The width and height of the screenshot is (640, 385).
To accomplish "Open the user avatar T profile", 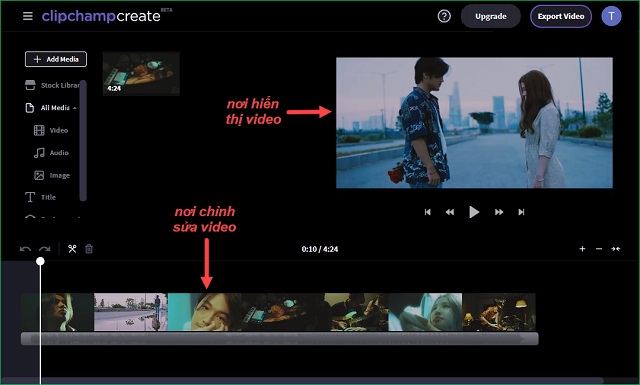I will 611,16.
